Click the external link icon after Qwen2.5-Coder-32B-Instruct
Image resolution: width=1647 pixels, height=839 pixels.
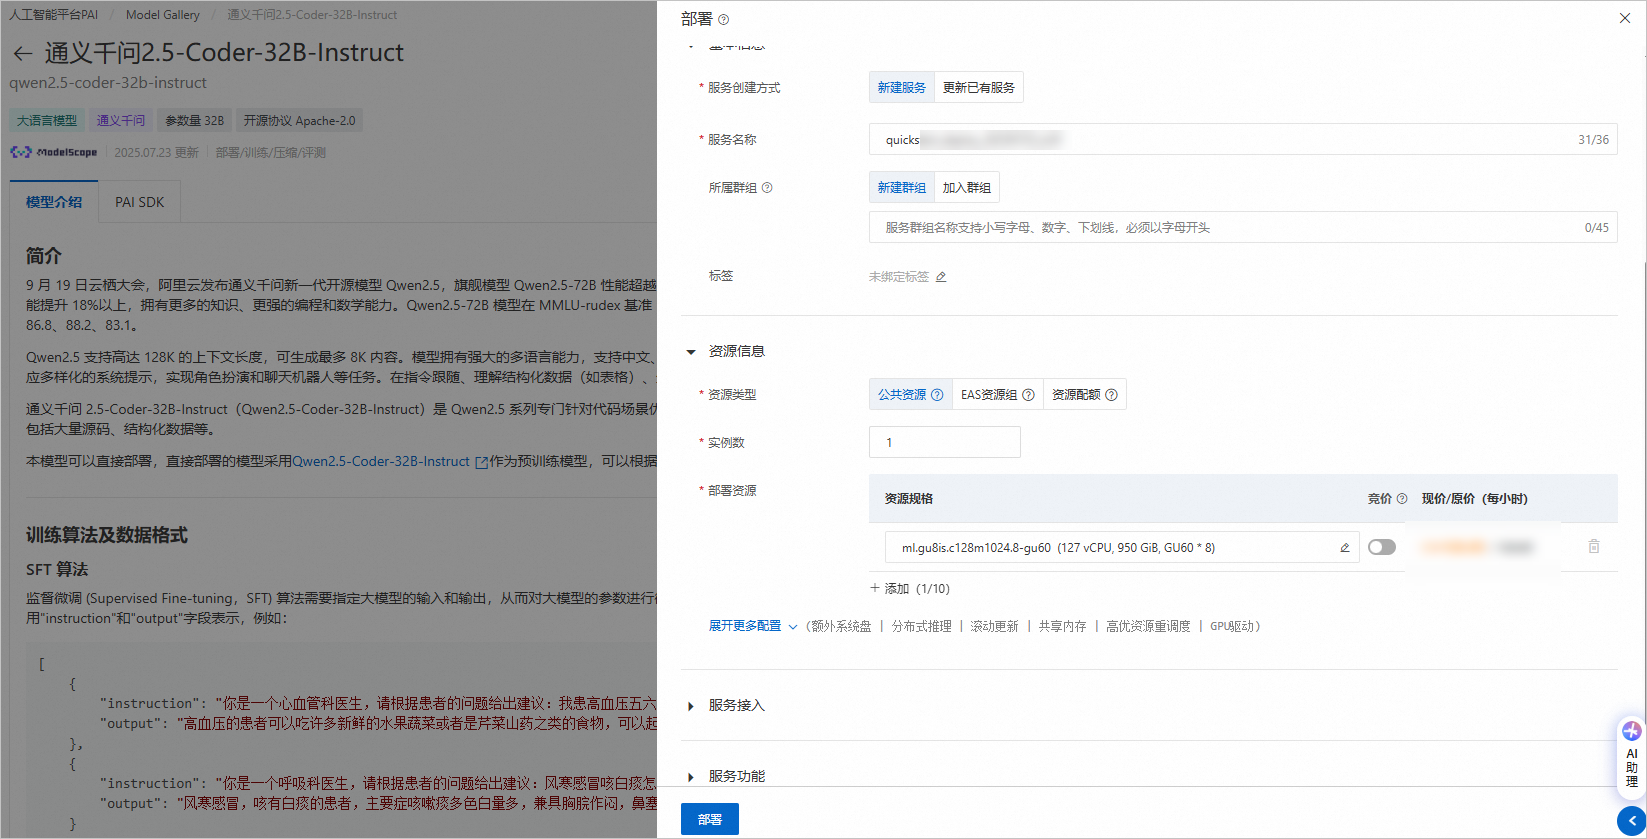pos(482,462)
